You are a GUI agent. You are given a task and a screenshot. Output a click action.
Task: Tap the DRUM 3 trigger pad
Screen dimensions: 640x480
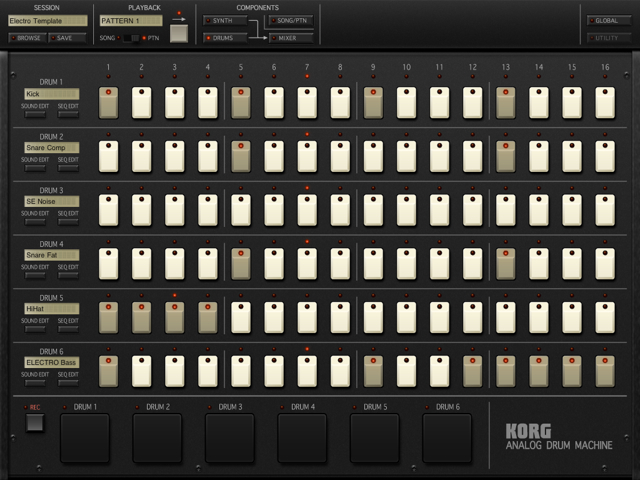click(x=230, y=437)
